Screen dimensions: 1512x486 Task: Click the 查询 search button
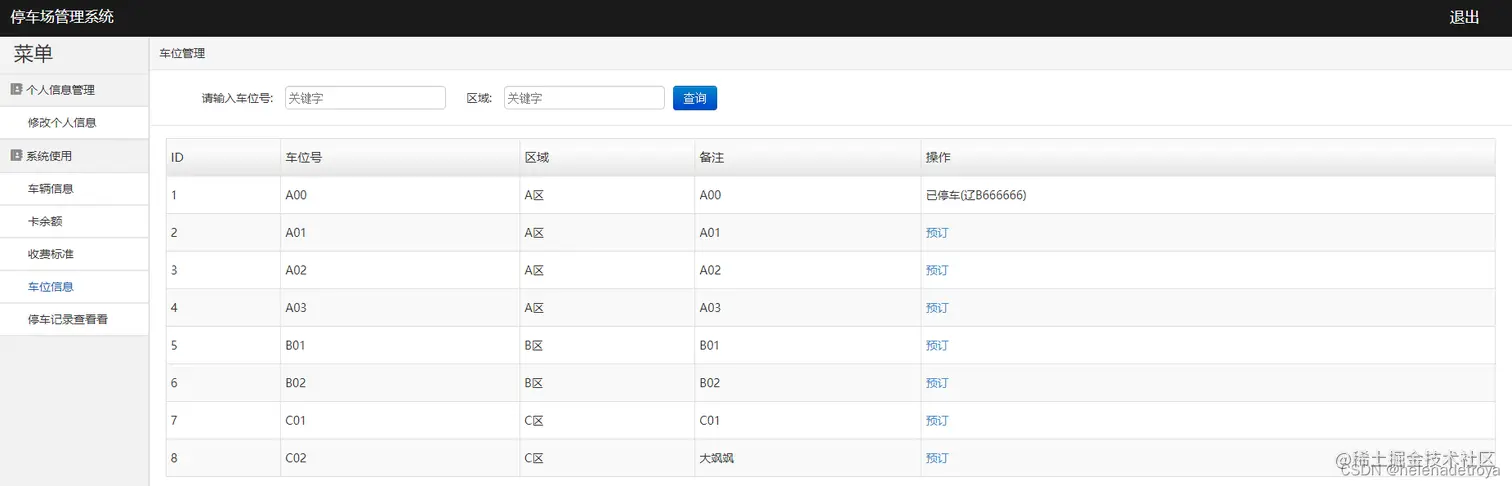[695, 98]
